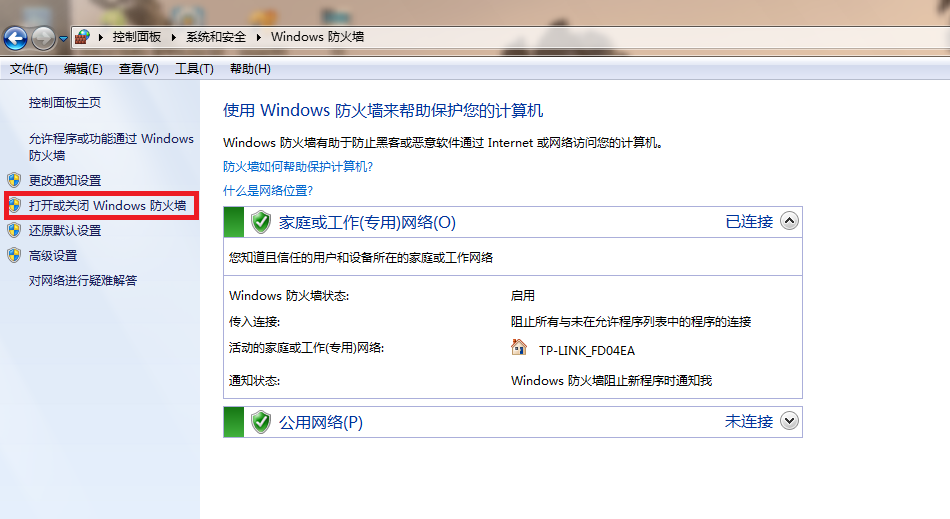The image size is (950, 519).
Task: Open the recent pages dropdown arrow
Action: tap(63, 39)
